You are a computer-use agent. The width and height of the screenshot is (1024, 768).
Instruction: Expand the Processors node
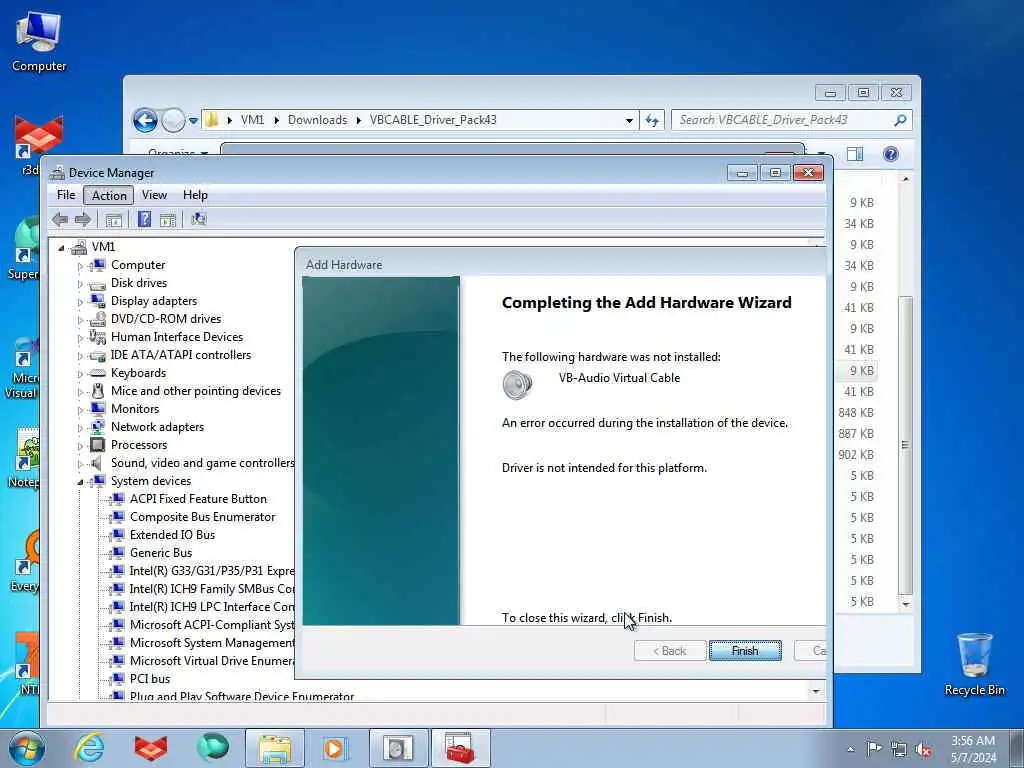point(80,446)
